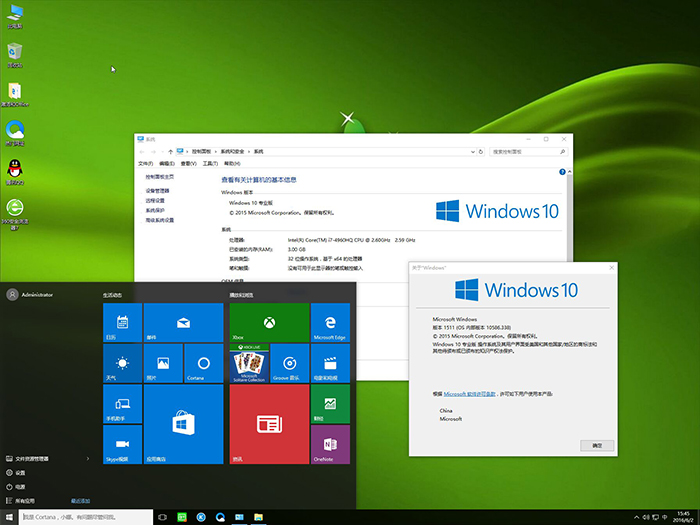Expand File Explorer (文件资源管理器) jump list arrow
The width and height of the screenshot is (700, 525).
88,458
